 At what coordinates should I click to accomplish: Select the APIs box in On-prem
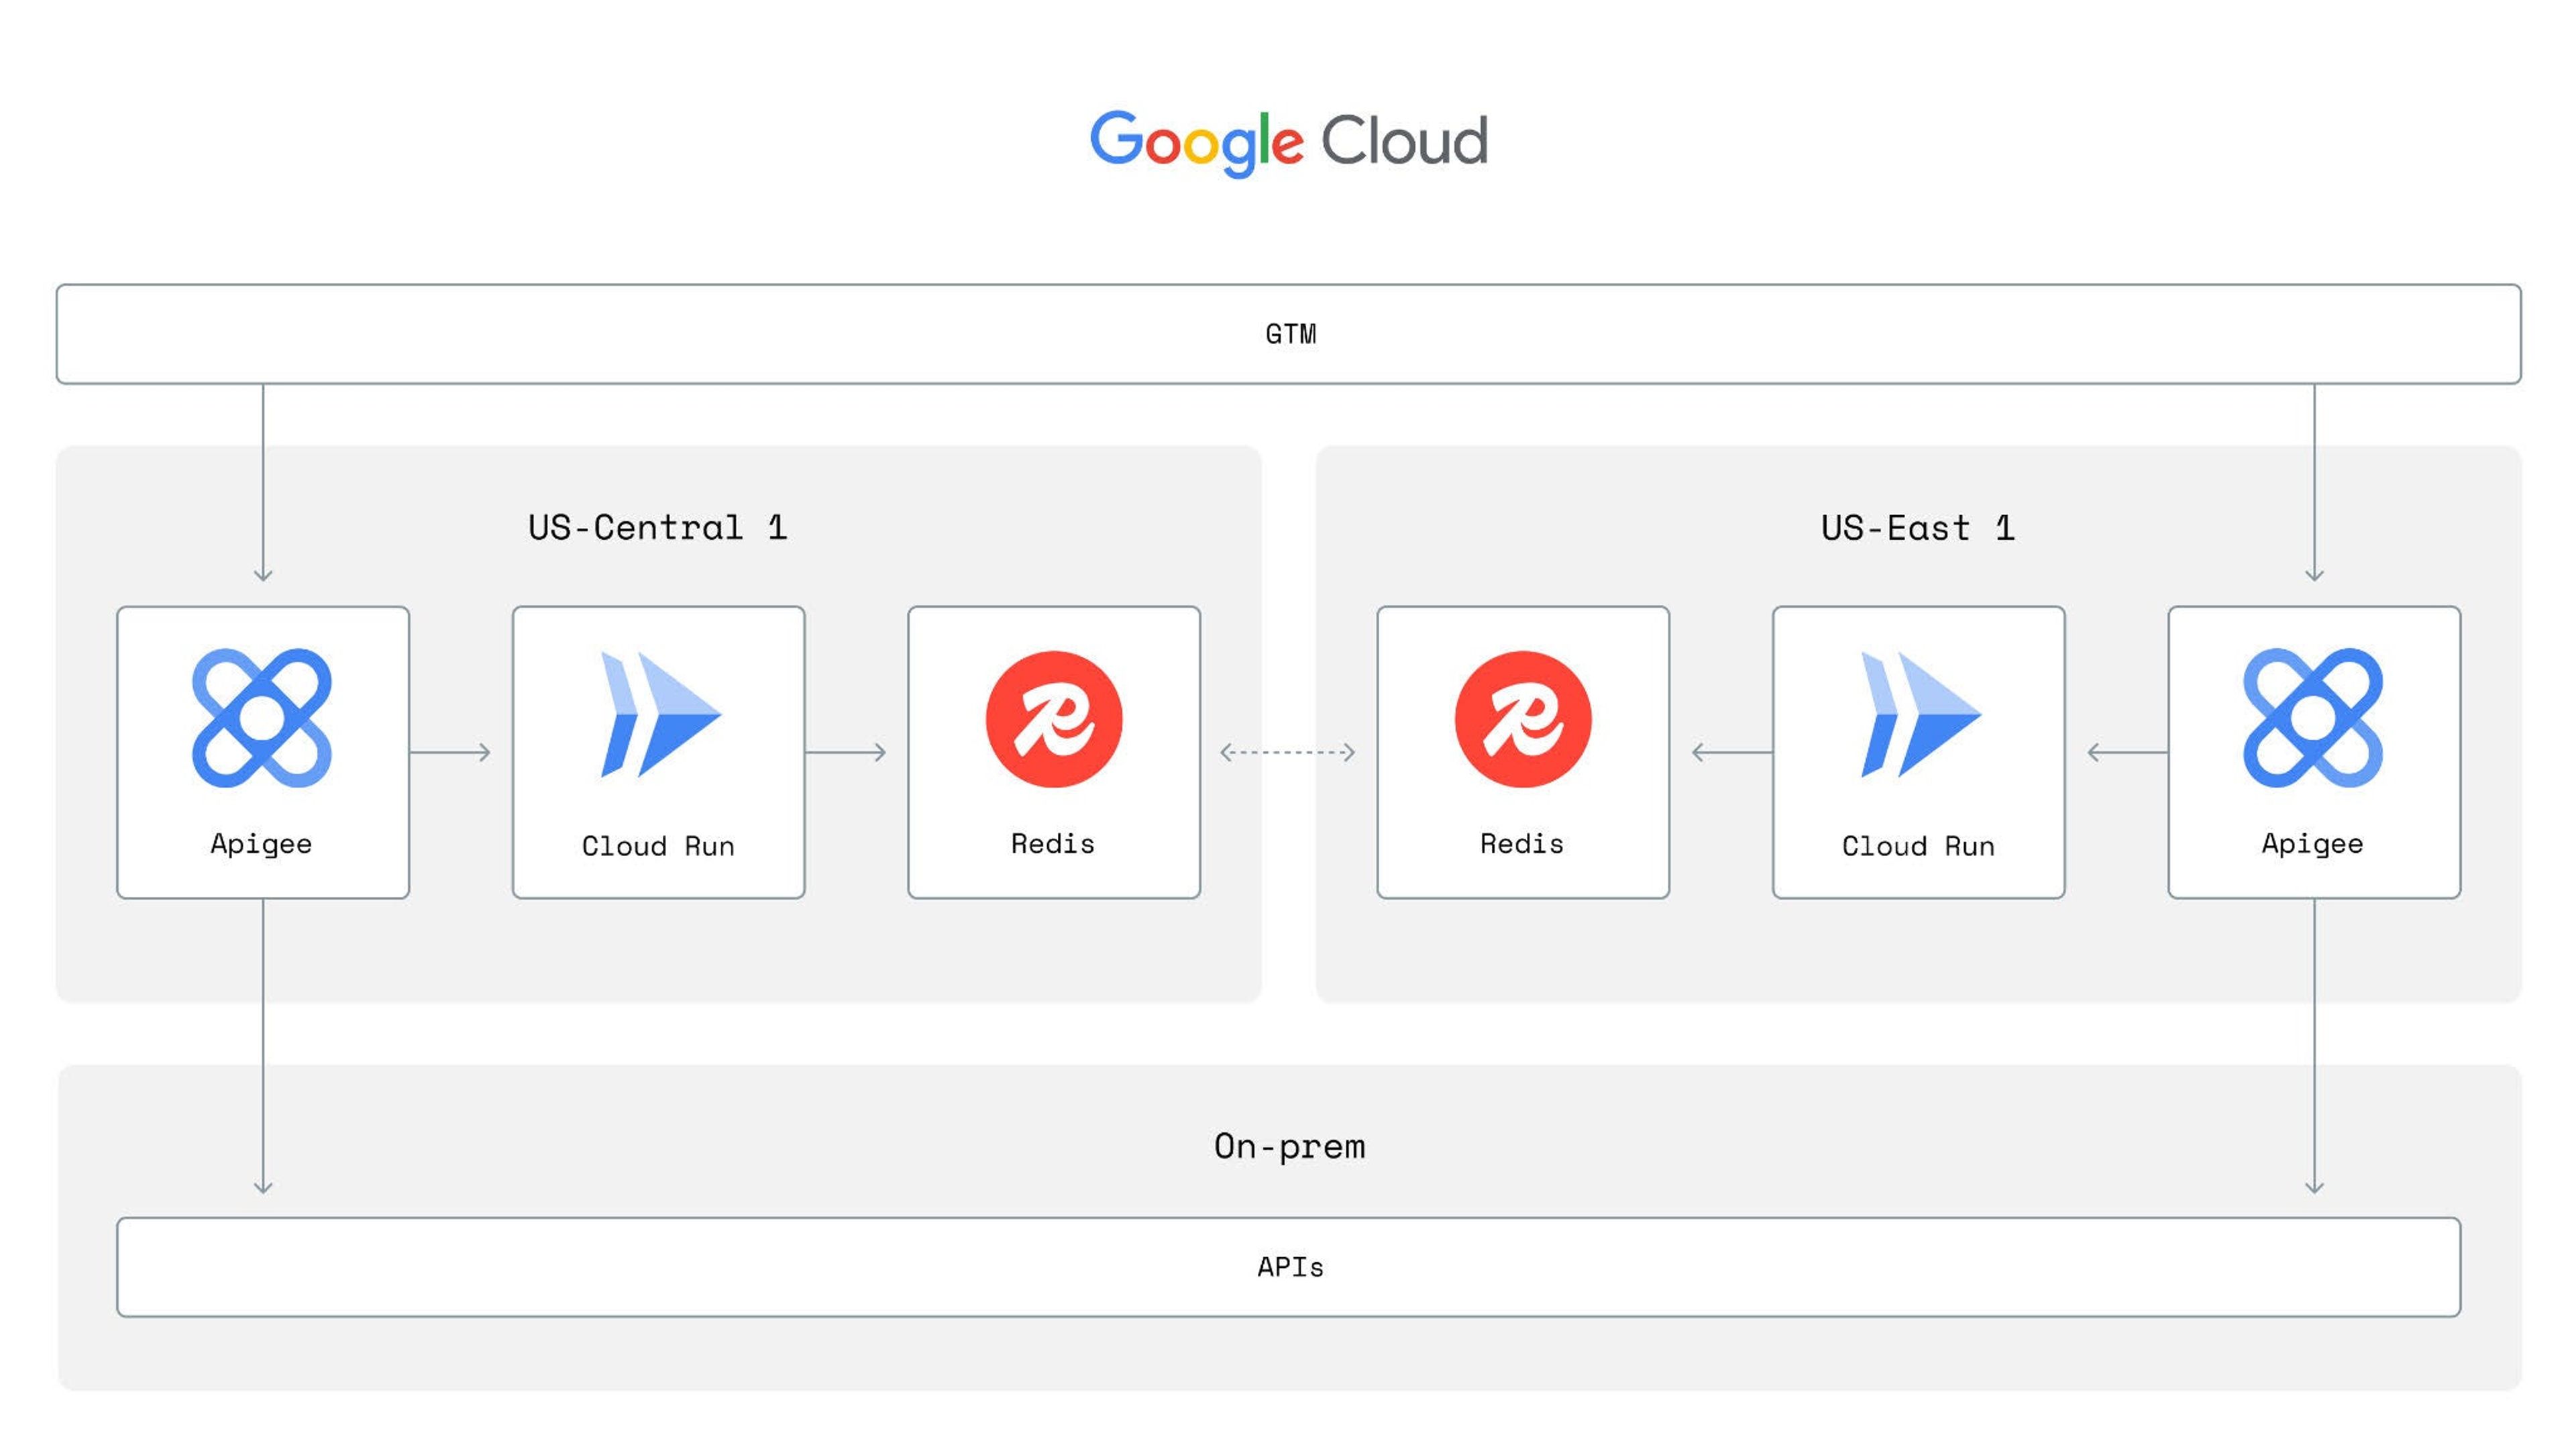click(1288, 1267)
